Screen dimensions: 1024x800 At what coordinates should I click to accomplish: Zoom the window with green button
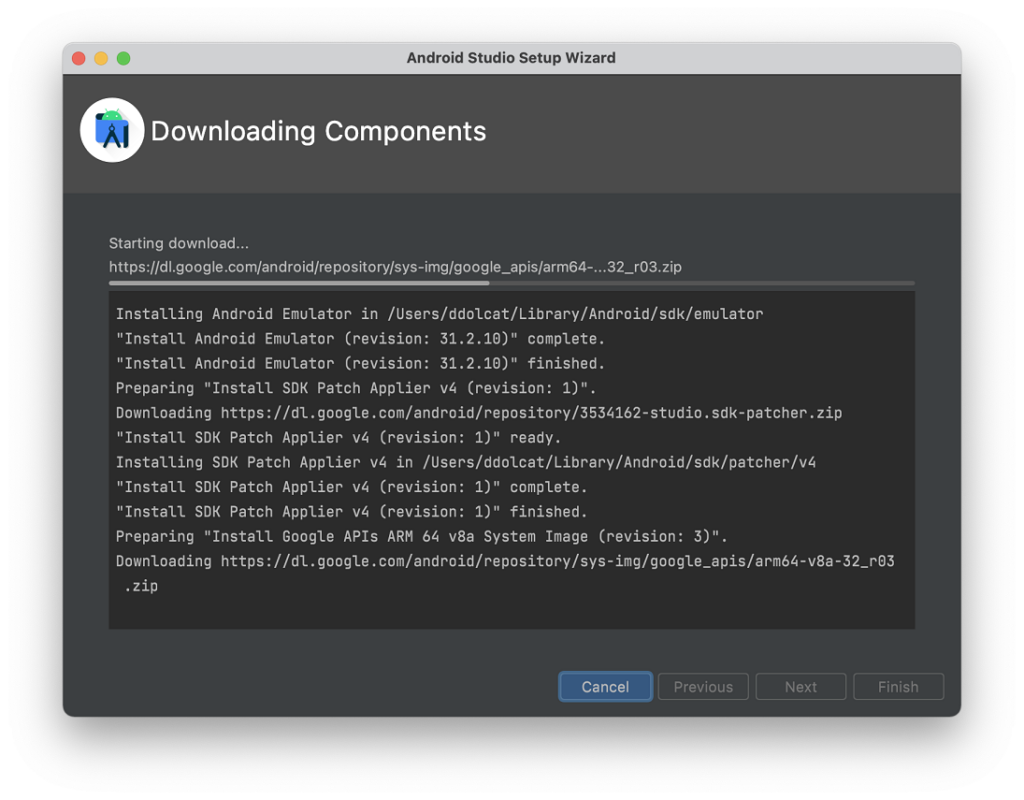click(123, 58)
